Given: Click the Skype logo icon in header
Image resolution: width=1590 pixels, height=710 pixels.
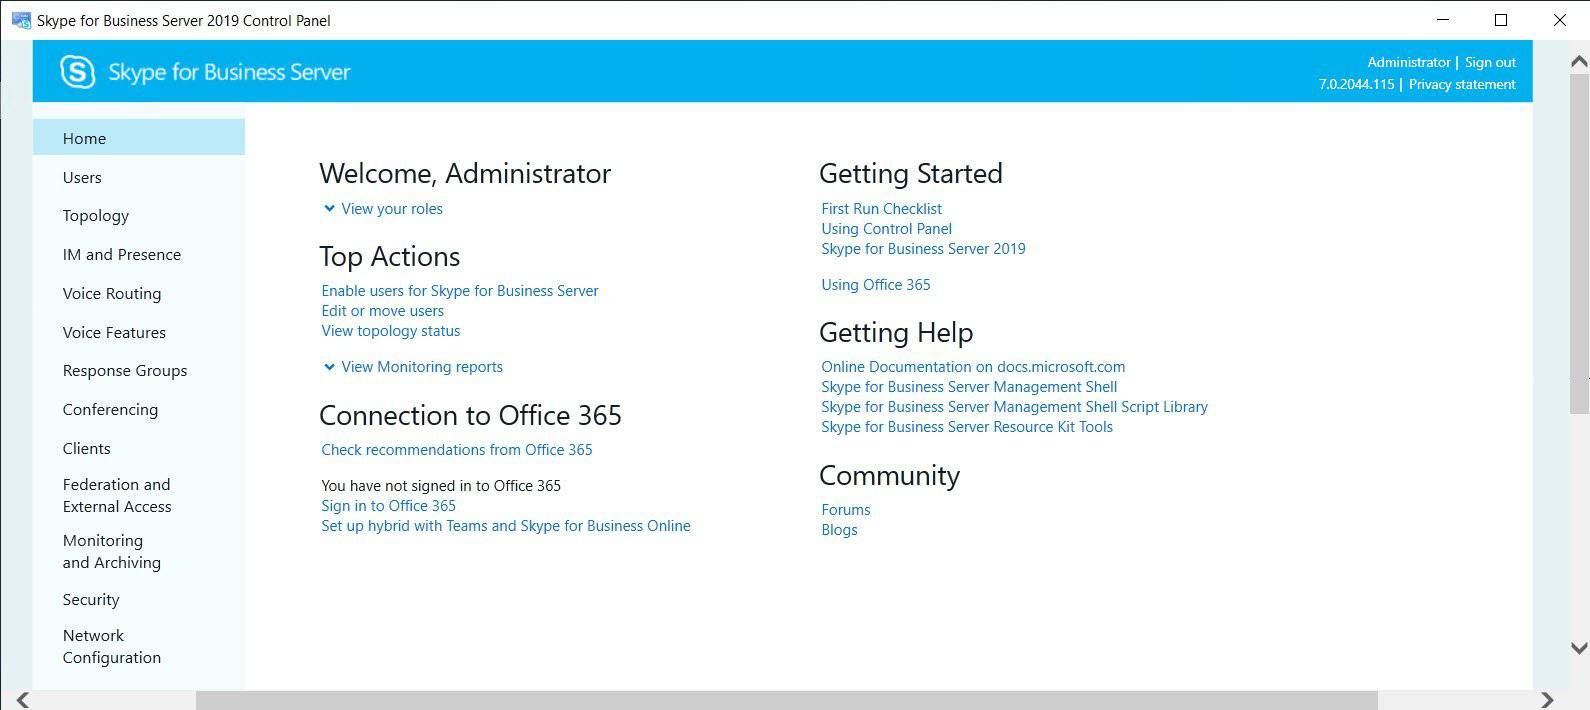Looking at the screenshot, I should pyautogui.click(x=77, y=72).
